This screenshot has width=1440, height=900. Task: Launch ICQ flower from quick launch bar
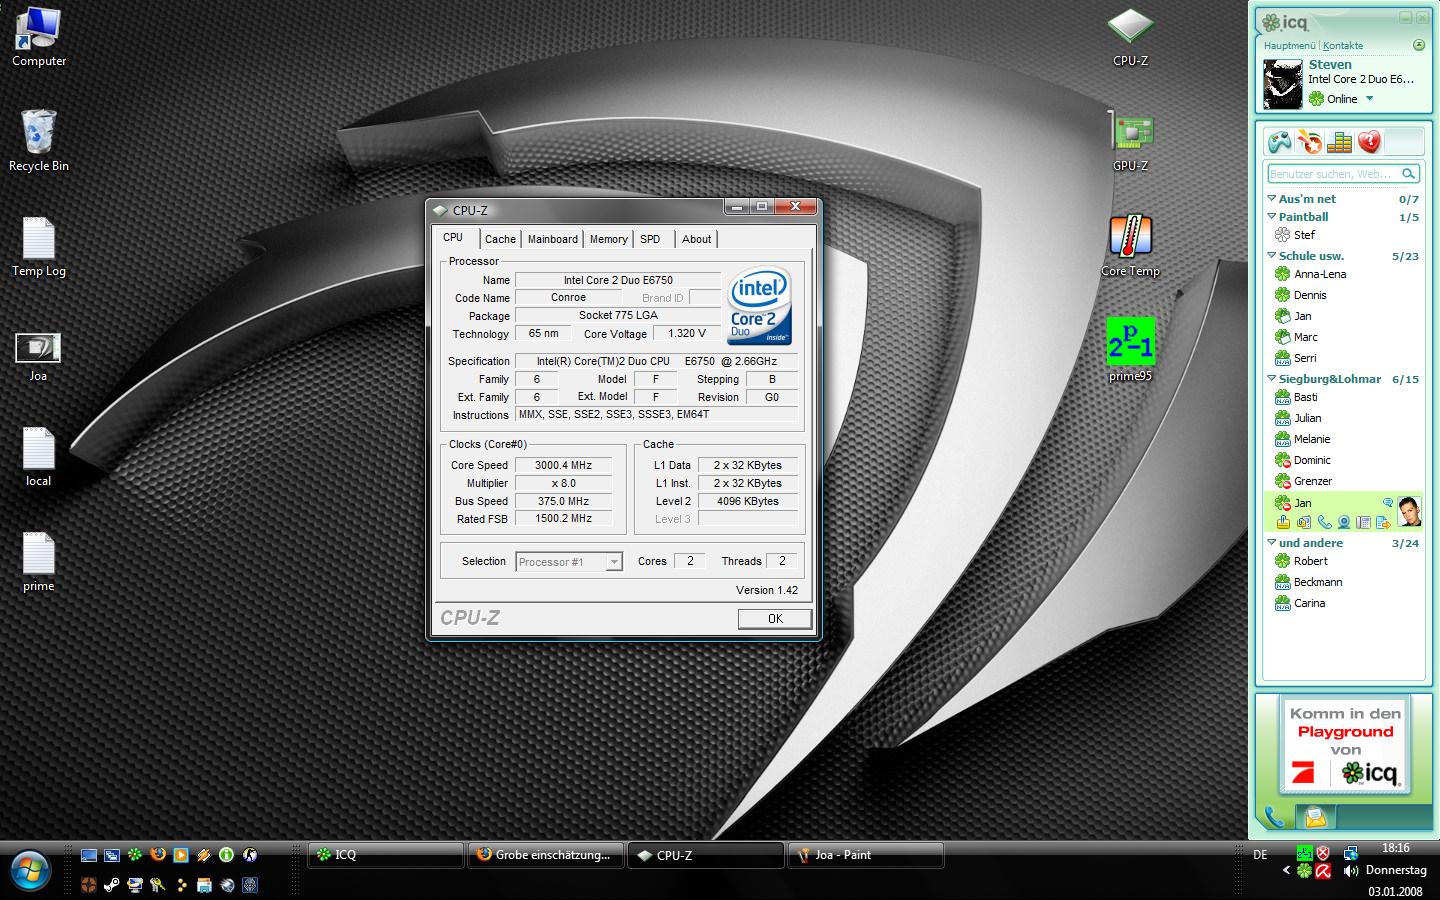[135, 855]
